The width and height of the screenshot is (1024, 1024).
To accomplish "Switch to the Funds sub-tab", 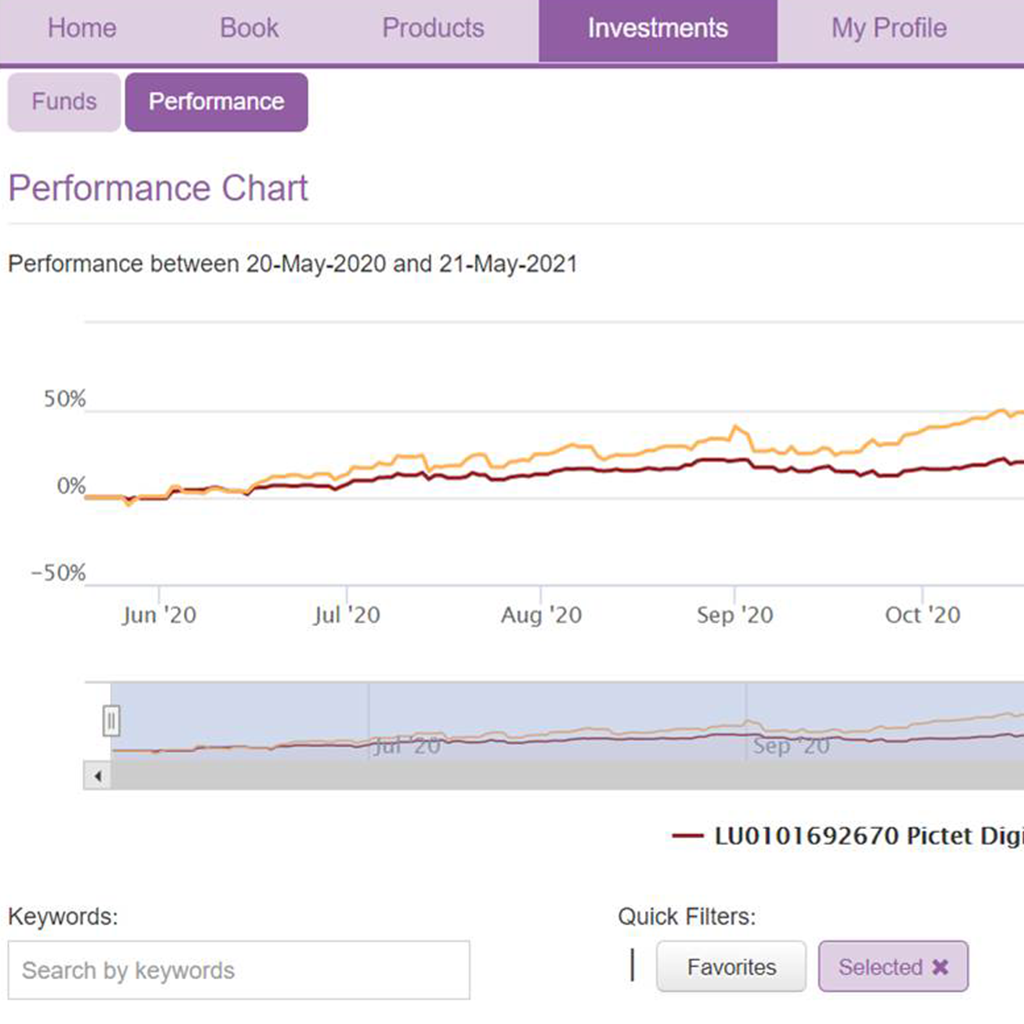I will 64,102.
